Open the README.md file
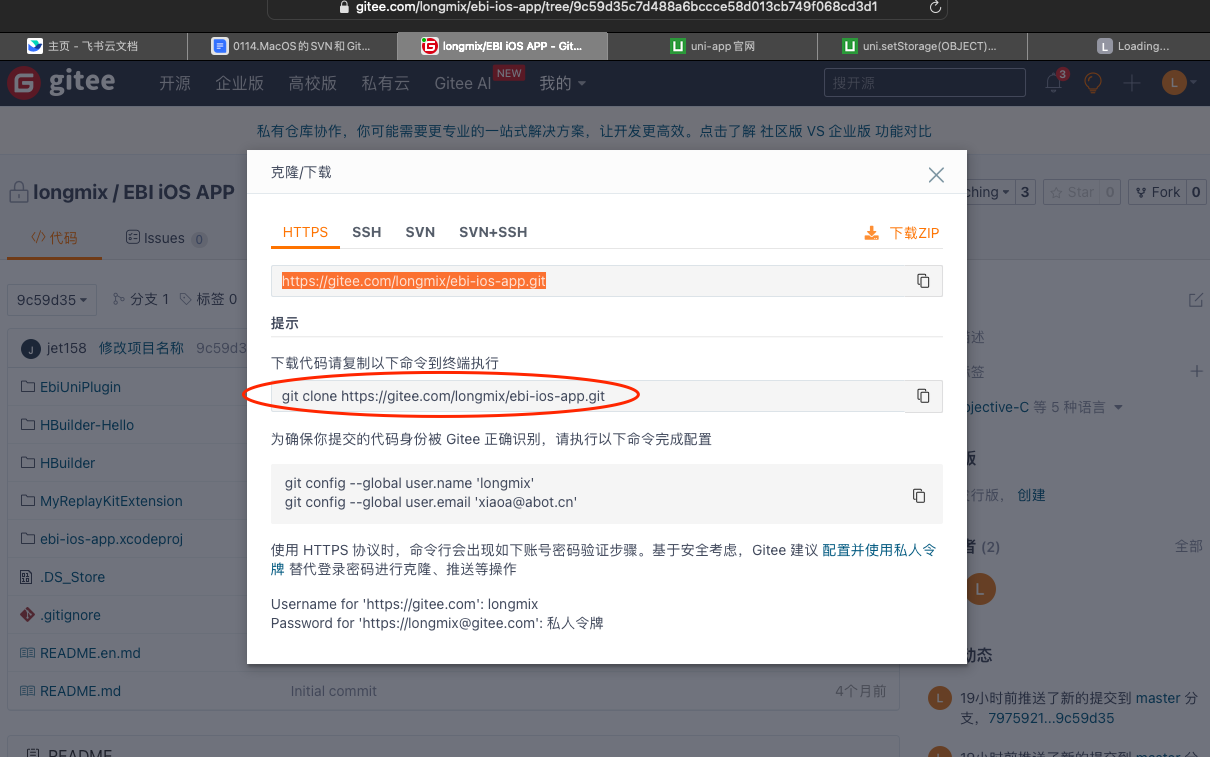This screenshot has width=1210, height=757. [x=80, y=691]
